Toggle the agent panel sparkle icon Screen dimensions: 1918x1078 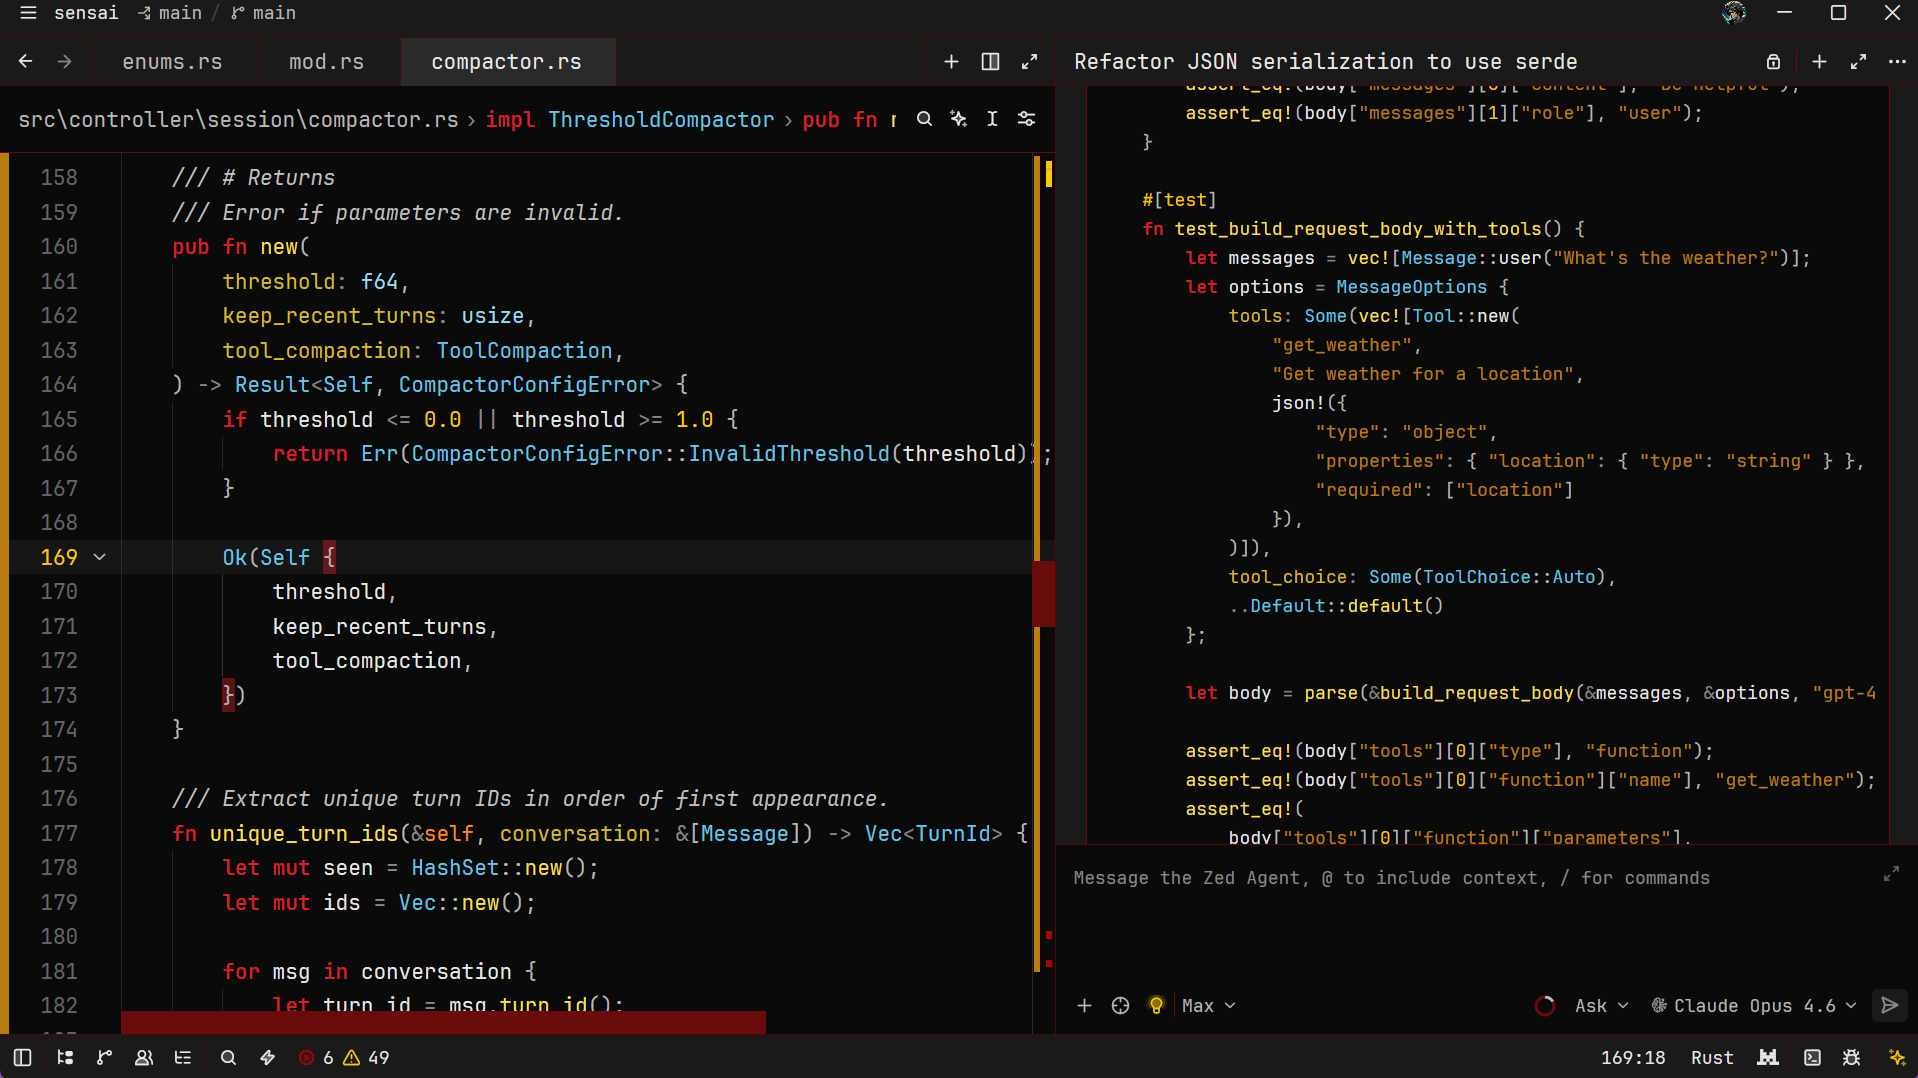click(1896, 1058)
